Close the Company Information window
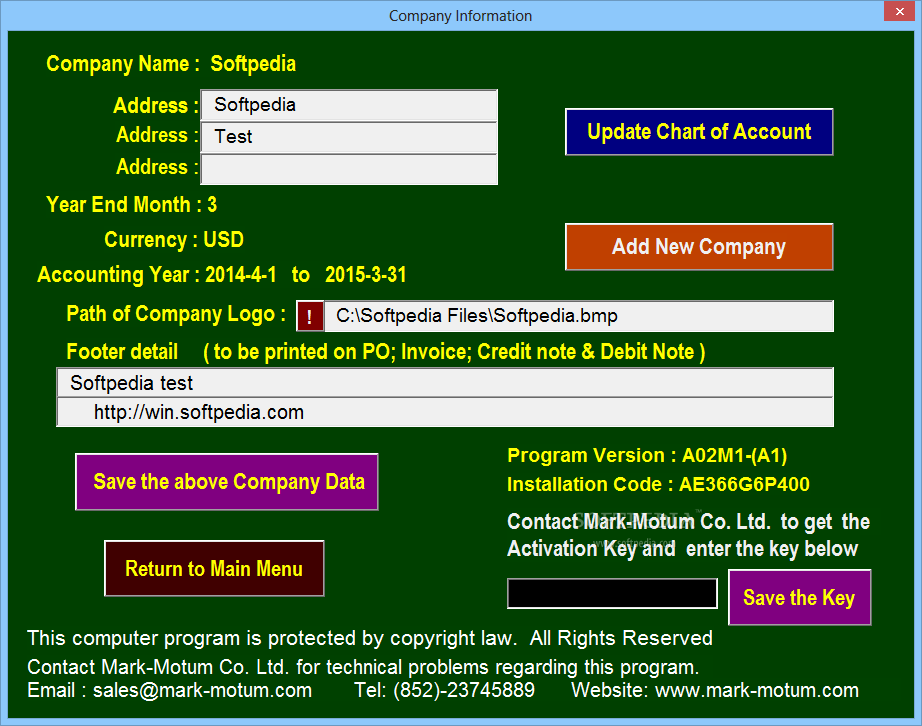 (x=900, y=11)
